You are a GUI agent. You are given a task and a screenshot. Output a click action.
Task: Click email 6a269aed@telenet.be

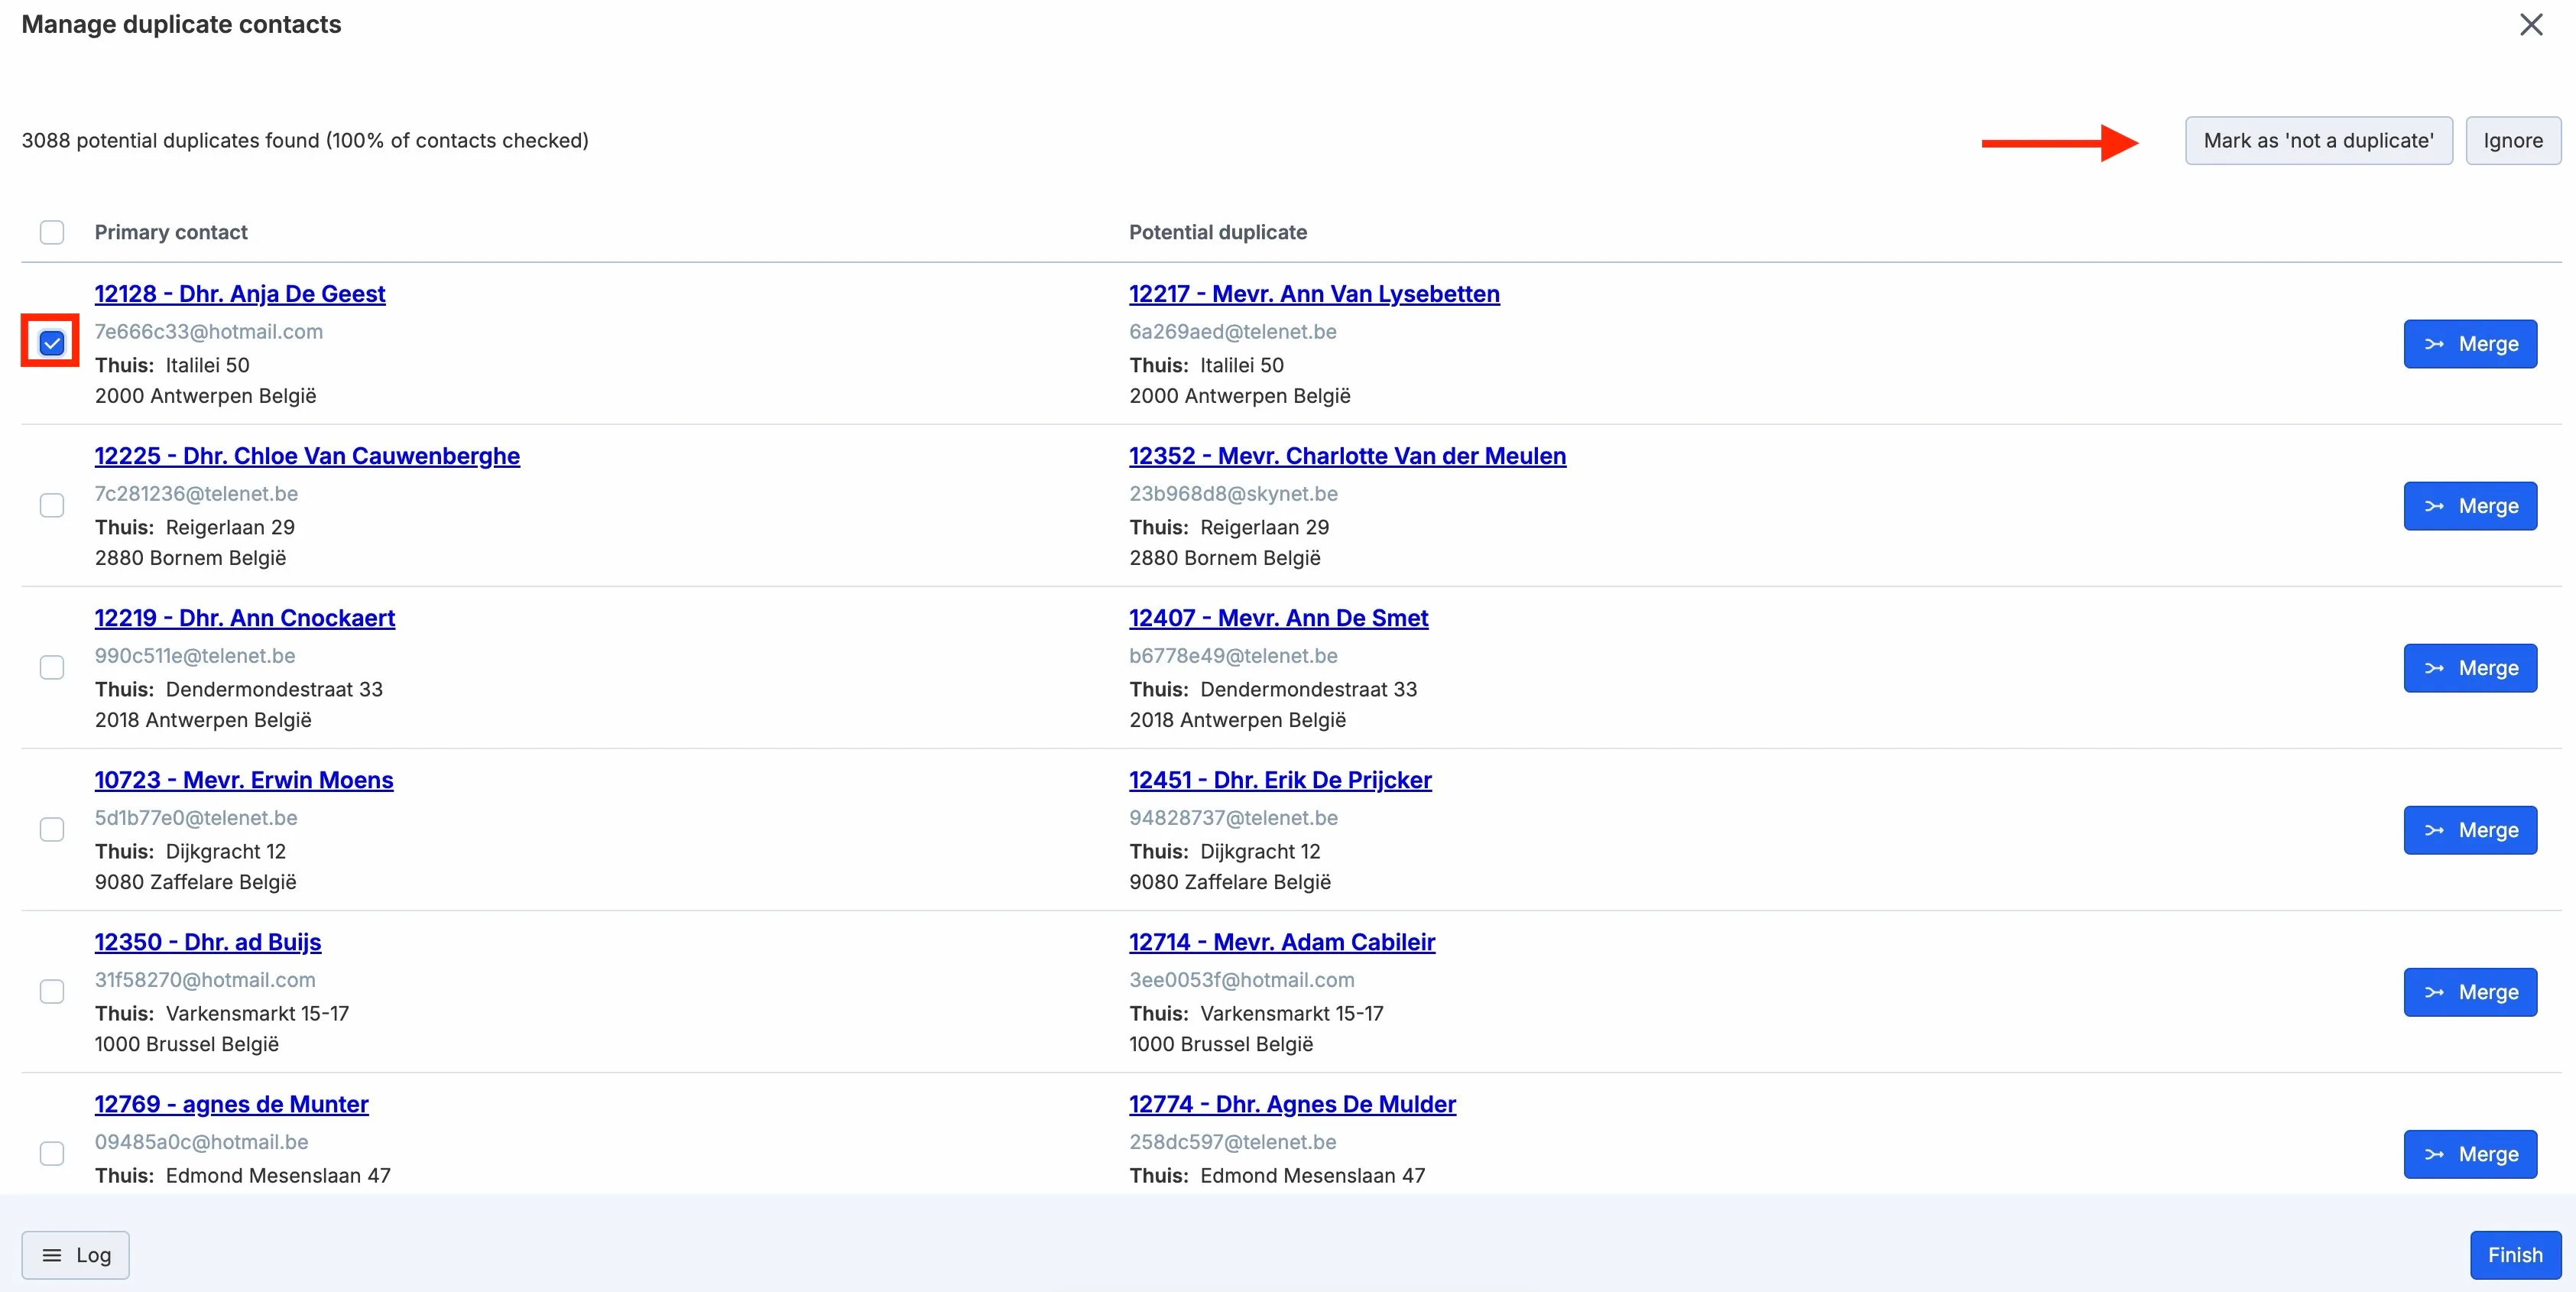click(x=1233, y=332)
